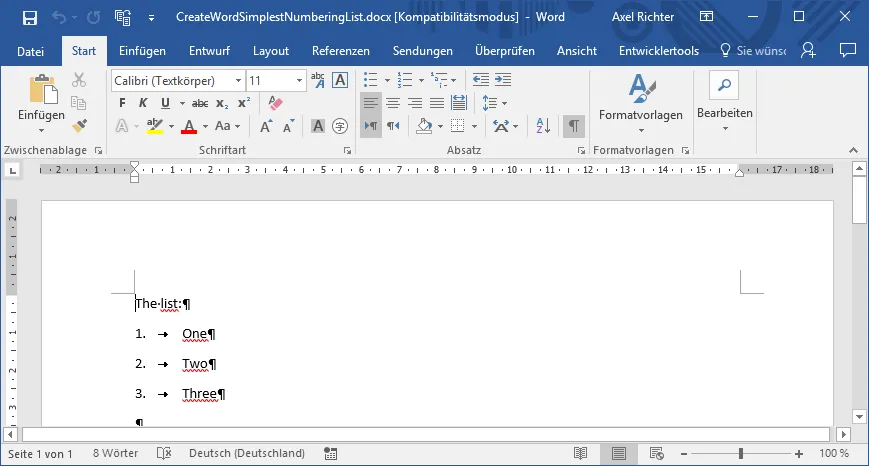Screen dimensions: 869x466
Task: Save the document with the floppy icon
Action: 30,18
